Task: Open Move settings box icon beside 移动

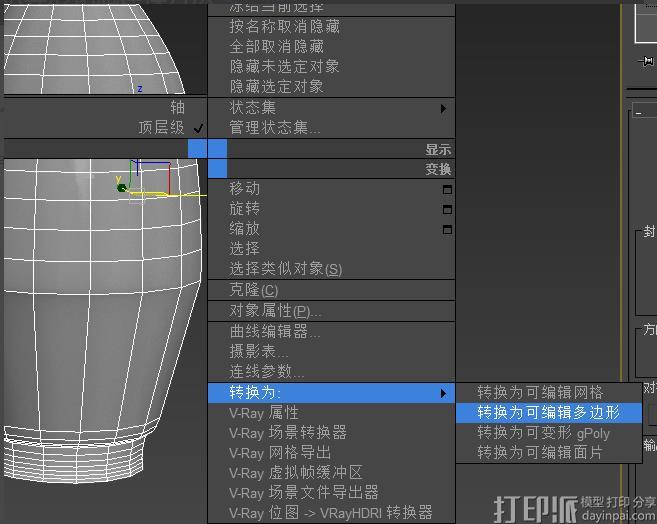Action: click(x=447, y=189)
